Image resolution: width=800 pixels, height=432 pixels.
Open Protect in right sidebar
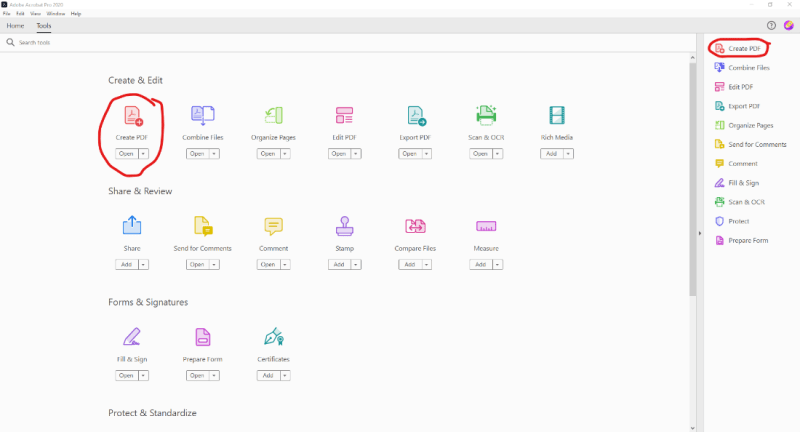[732, 221]
